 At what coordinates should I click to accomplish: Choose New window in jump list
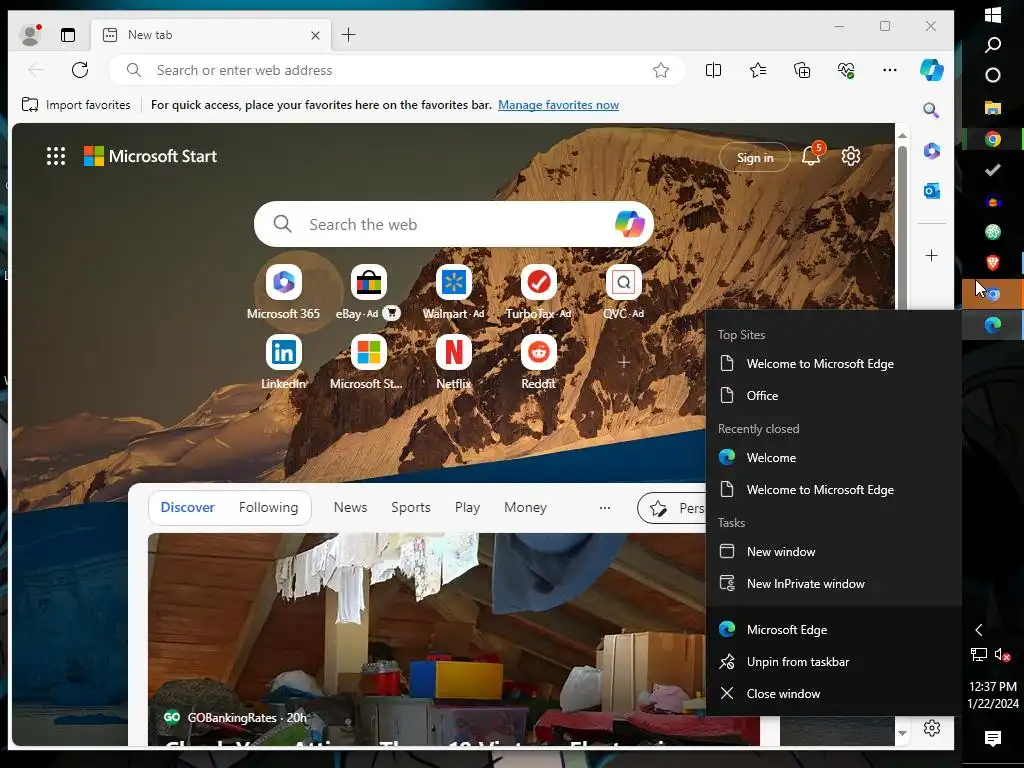[x=833, y=552]
